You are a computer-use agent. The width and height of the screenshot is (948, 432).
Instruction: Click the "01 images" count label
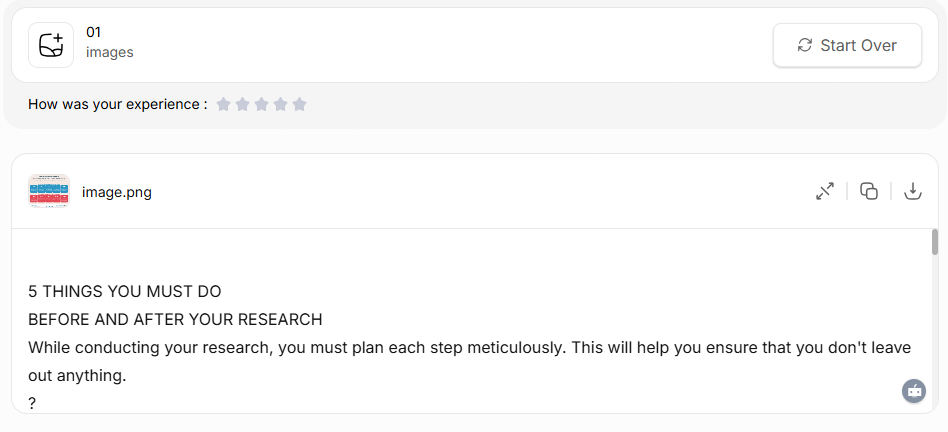pos(109,42)
